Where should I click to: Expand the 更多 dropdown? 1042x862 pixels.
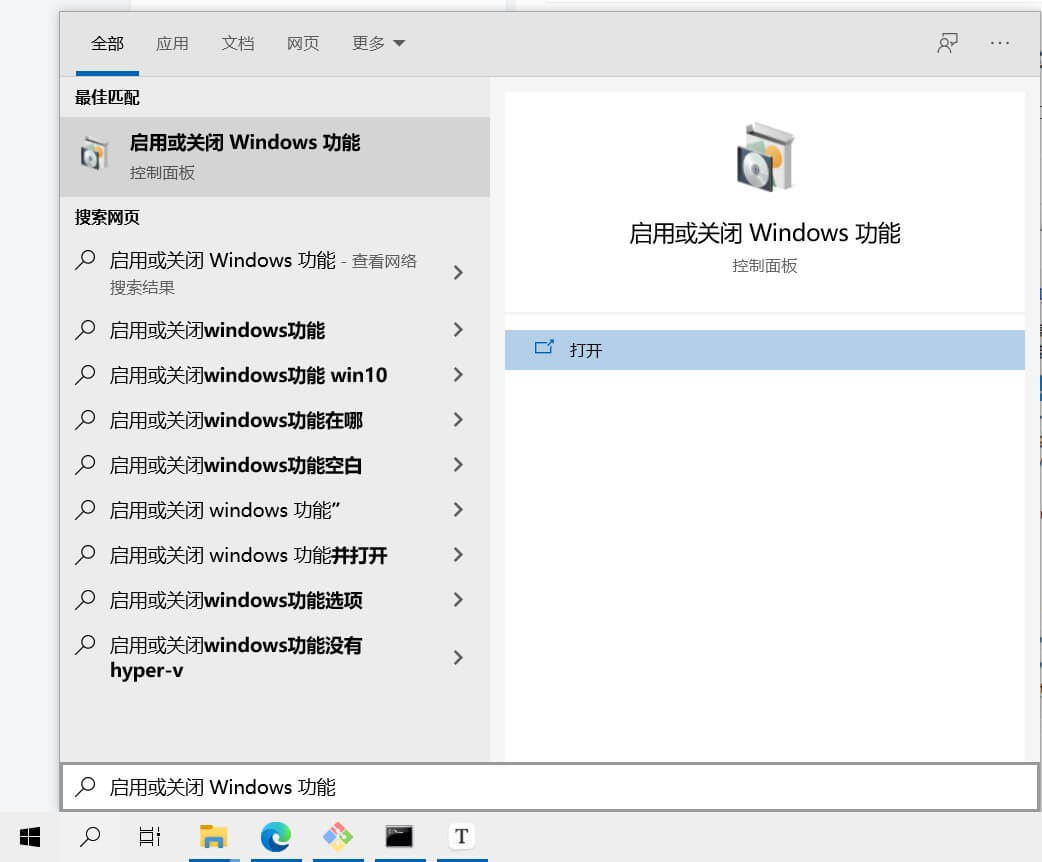(378, 44)
